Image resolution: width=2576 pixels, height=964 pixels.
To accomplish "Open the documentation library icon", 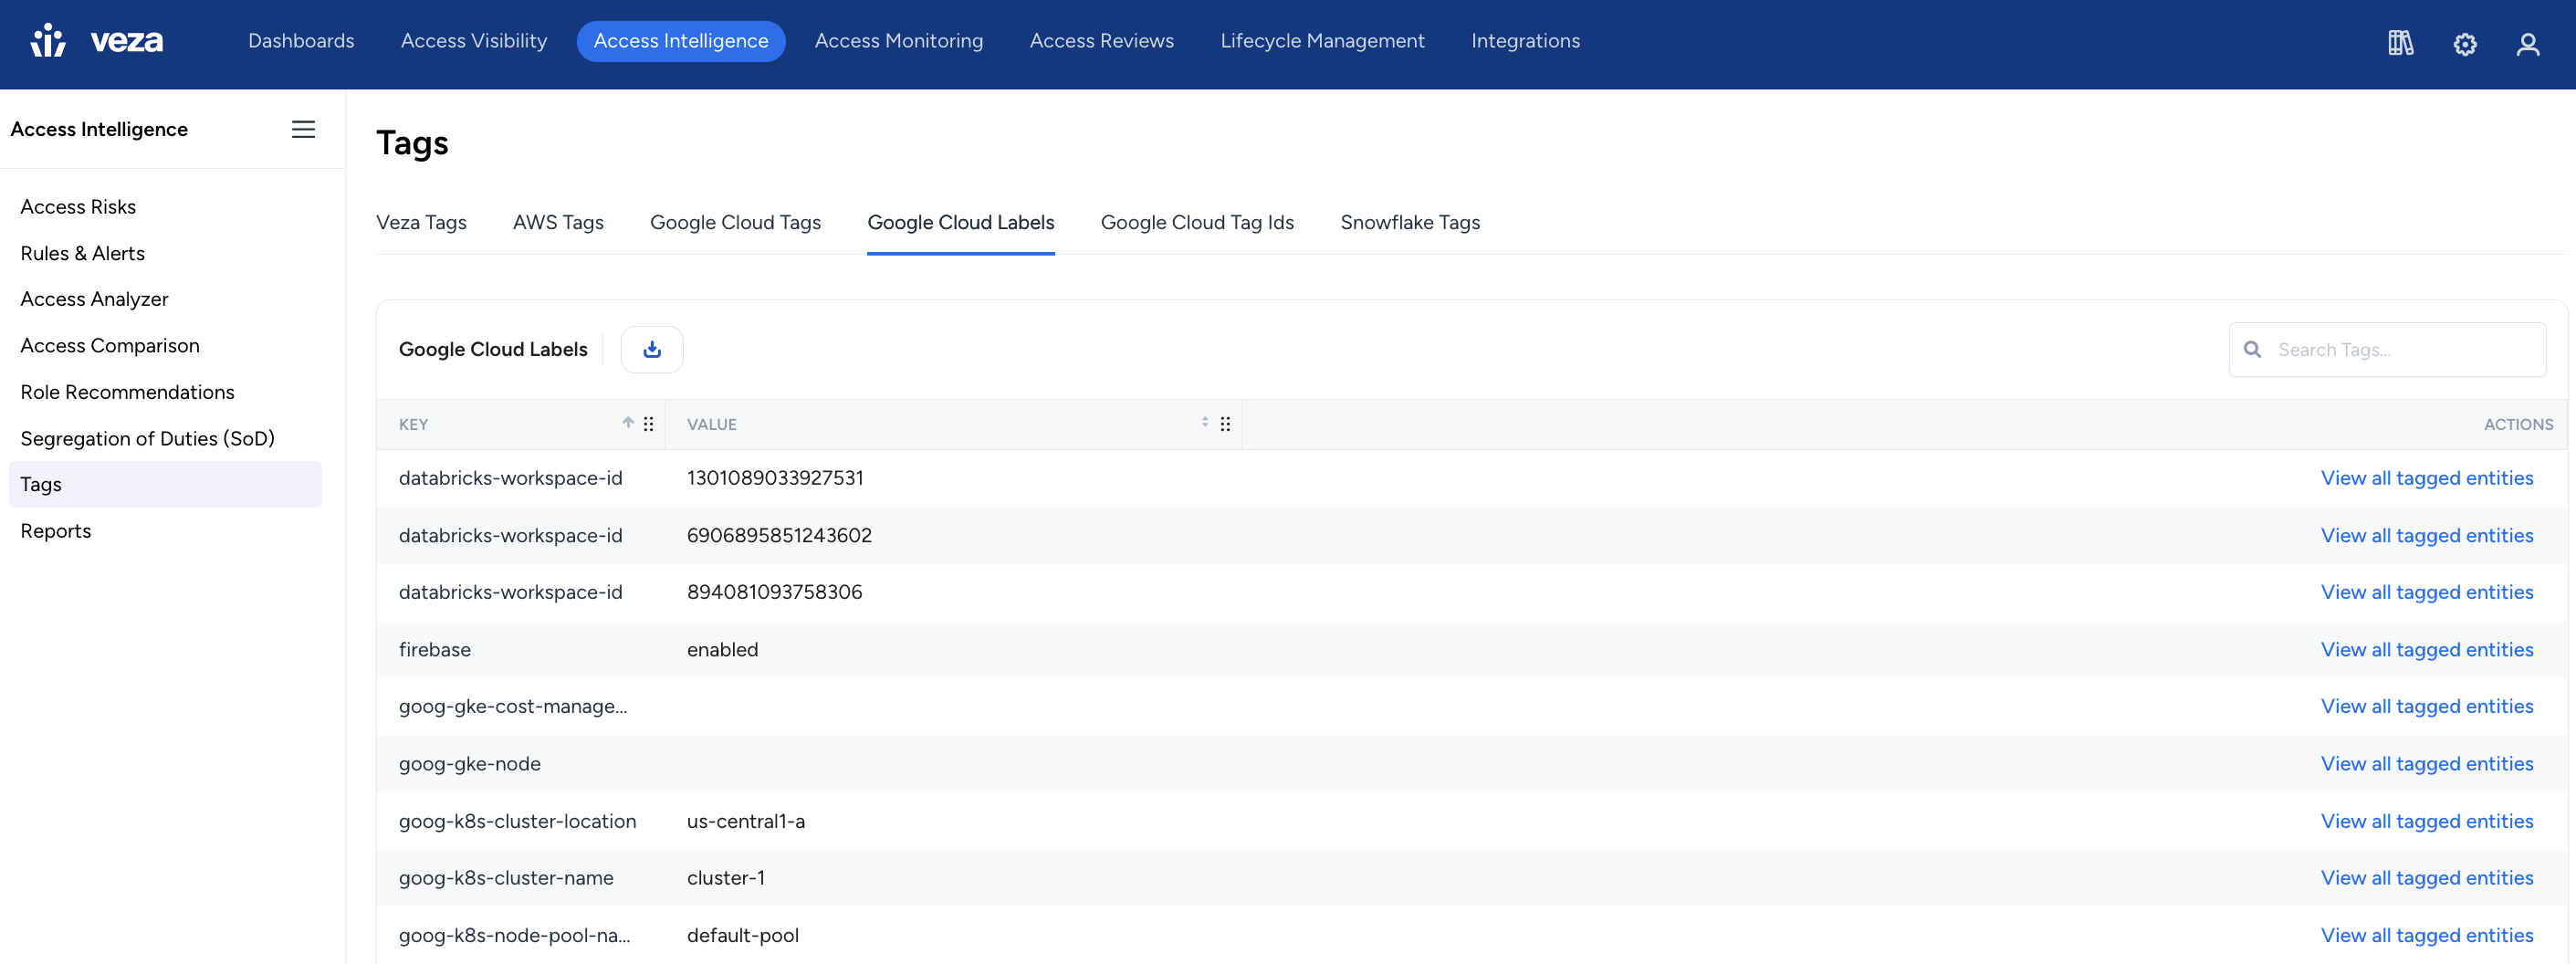I will coord(2400,43).
